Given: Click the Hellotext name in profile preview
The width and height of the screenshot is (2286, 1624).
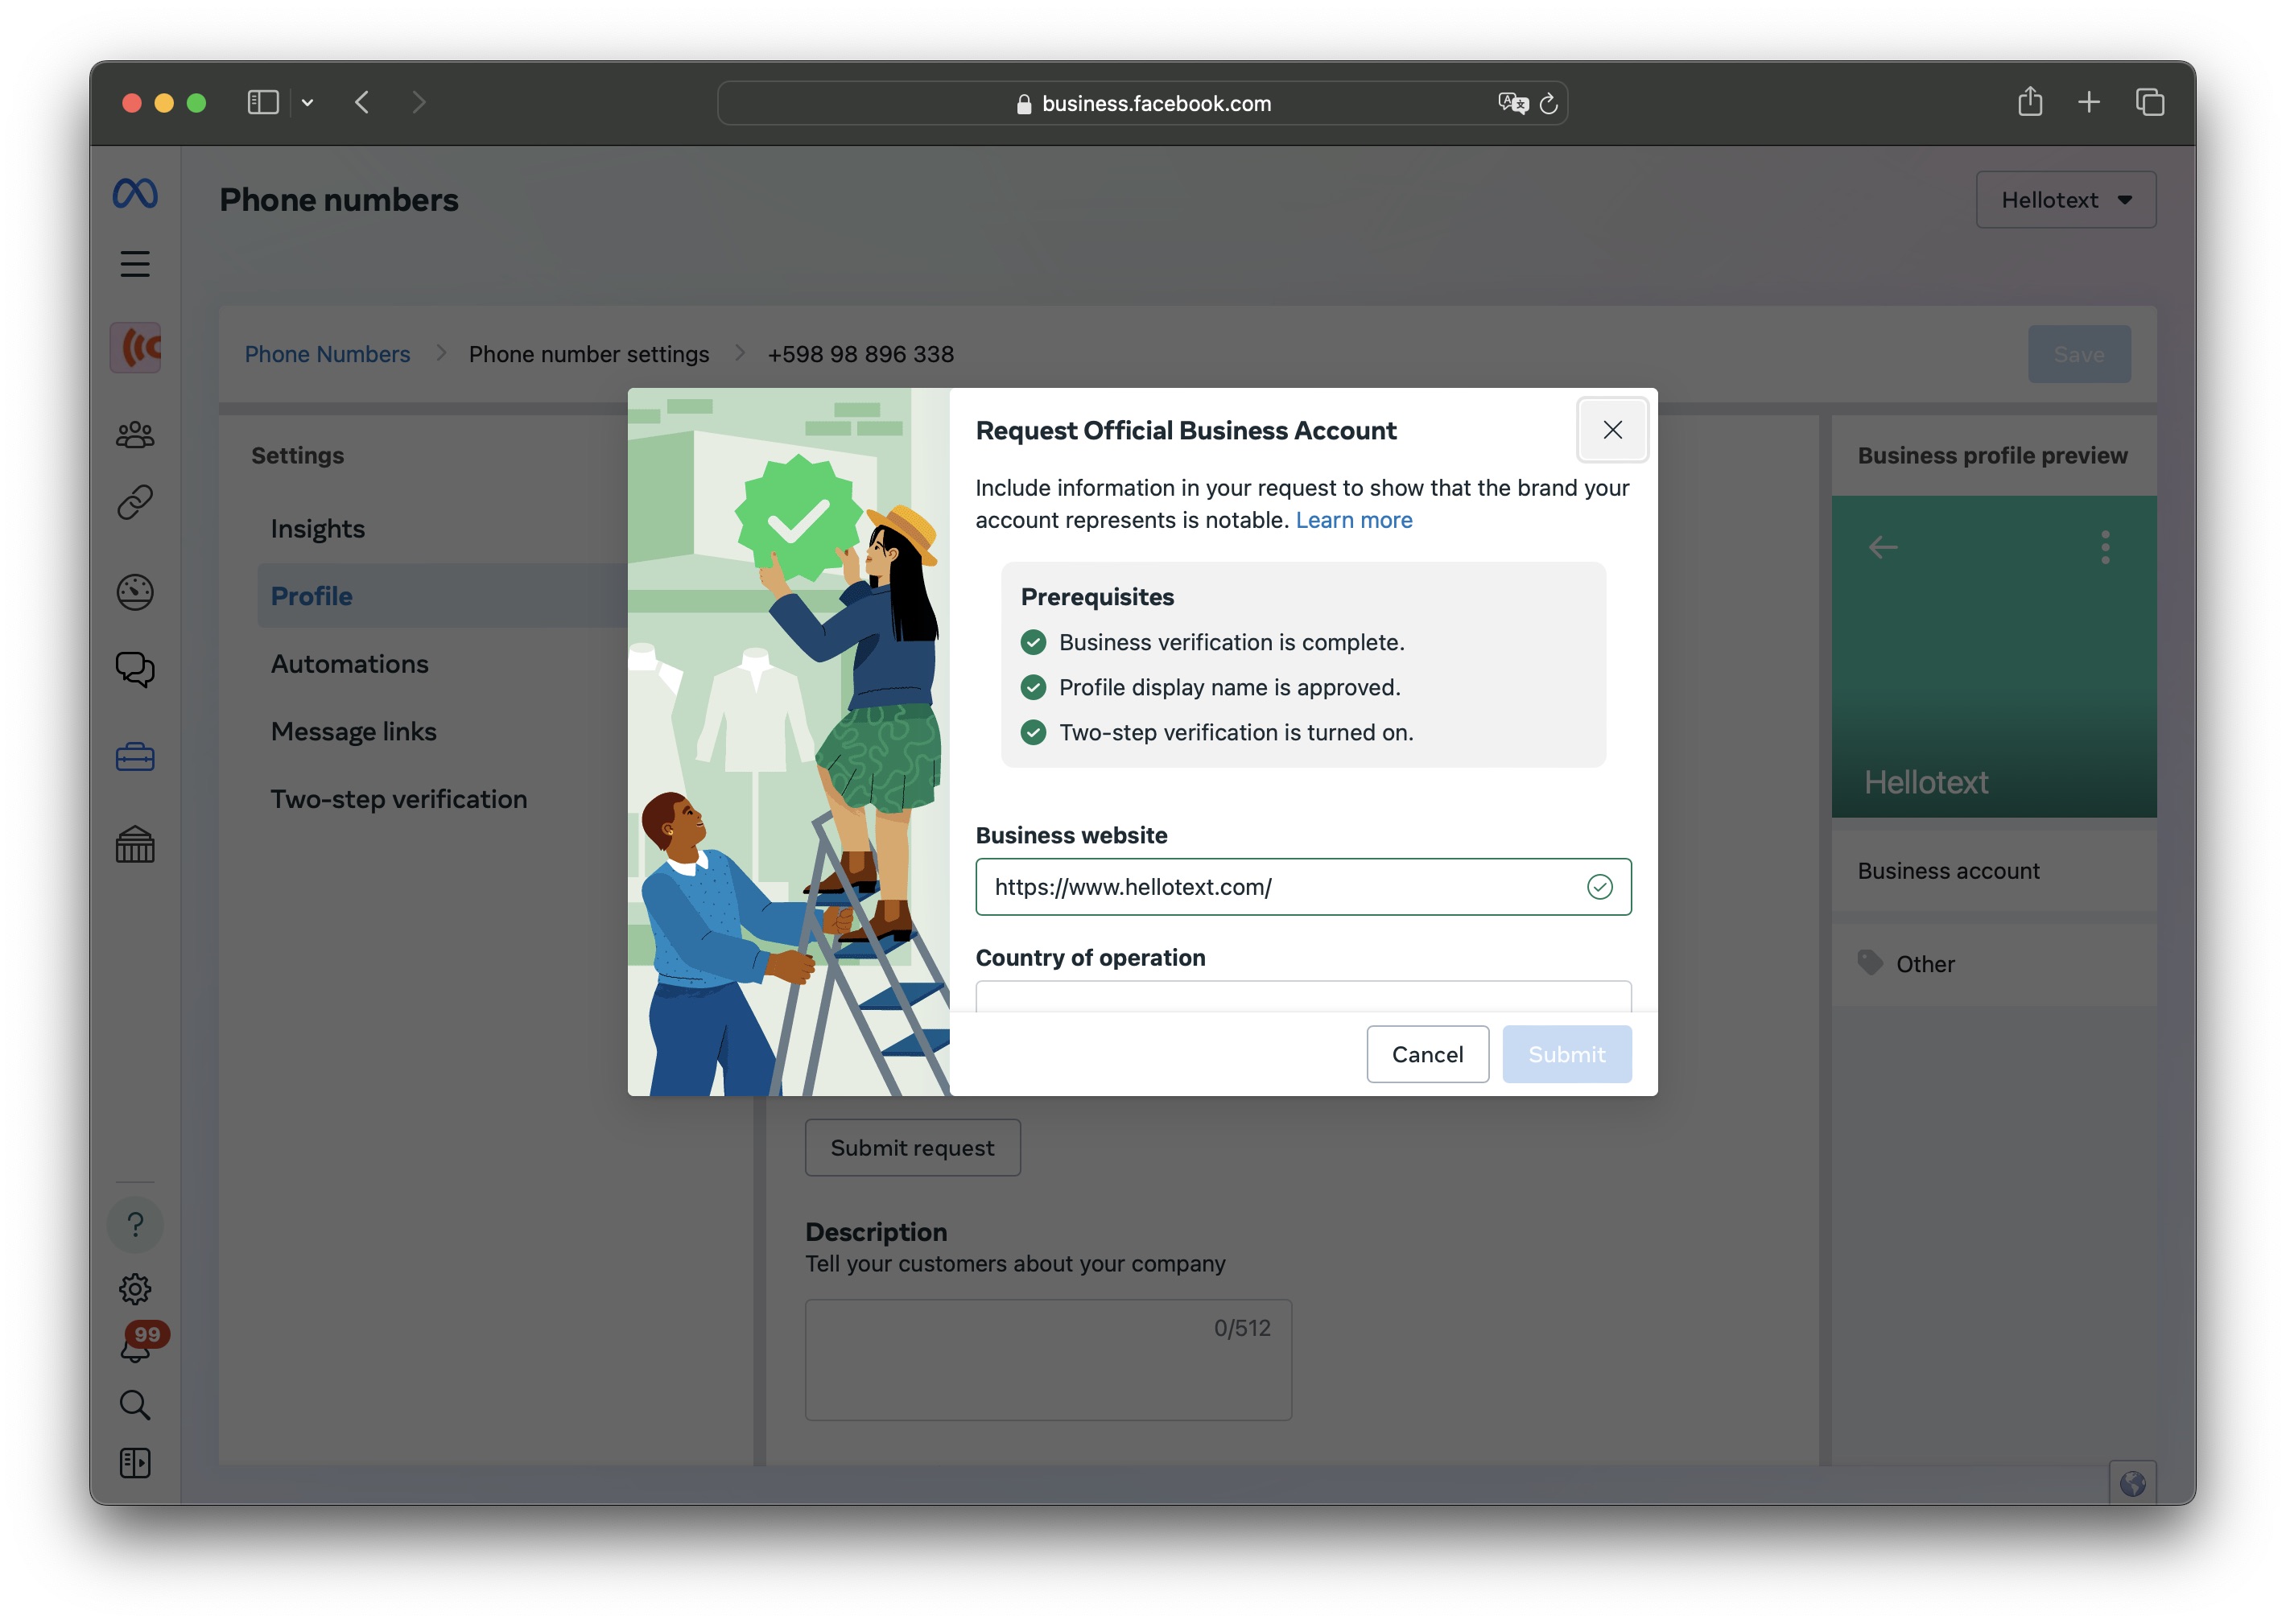Looking at the screenshot, I should [x=1925, y=782].
